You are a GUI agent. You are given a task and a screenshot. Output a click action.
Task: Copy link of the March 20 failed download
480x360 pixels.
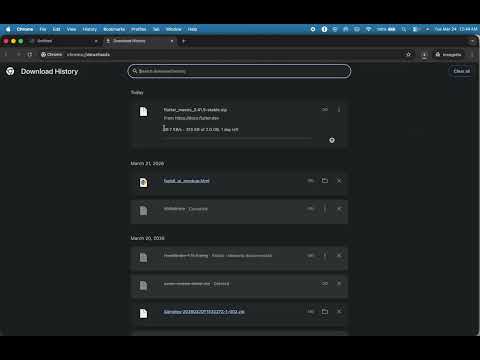311,256
